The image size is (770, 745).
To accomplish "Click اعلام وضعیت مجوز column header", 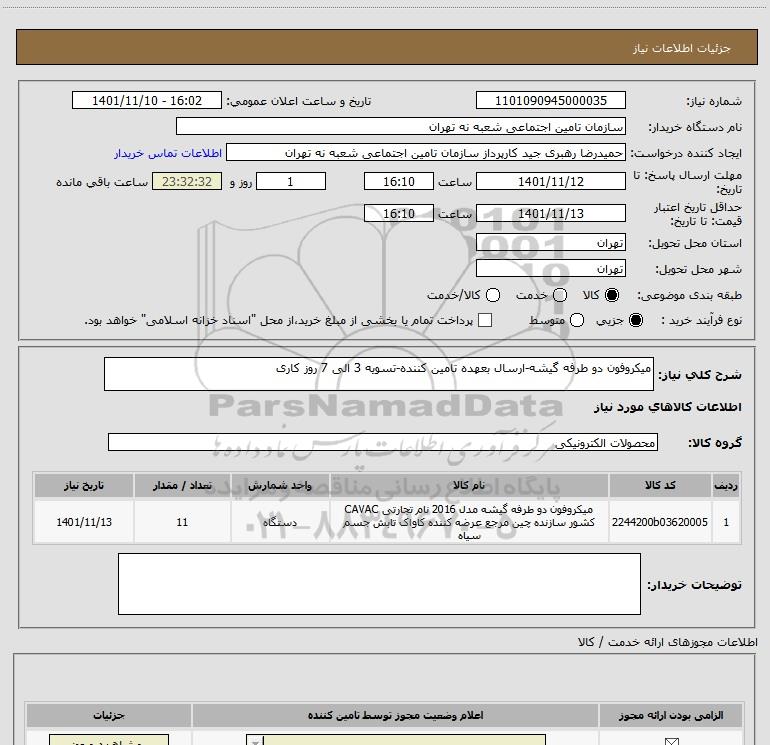I will click(395, 715).
